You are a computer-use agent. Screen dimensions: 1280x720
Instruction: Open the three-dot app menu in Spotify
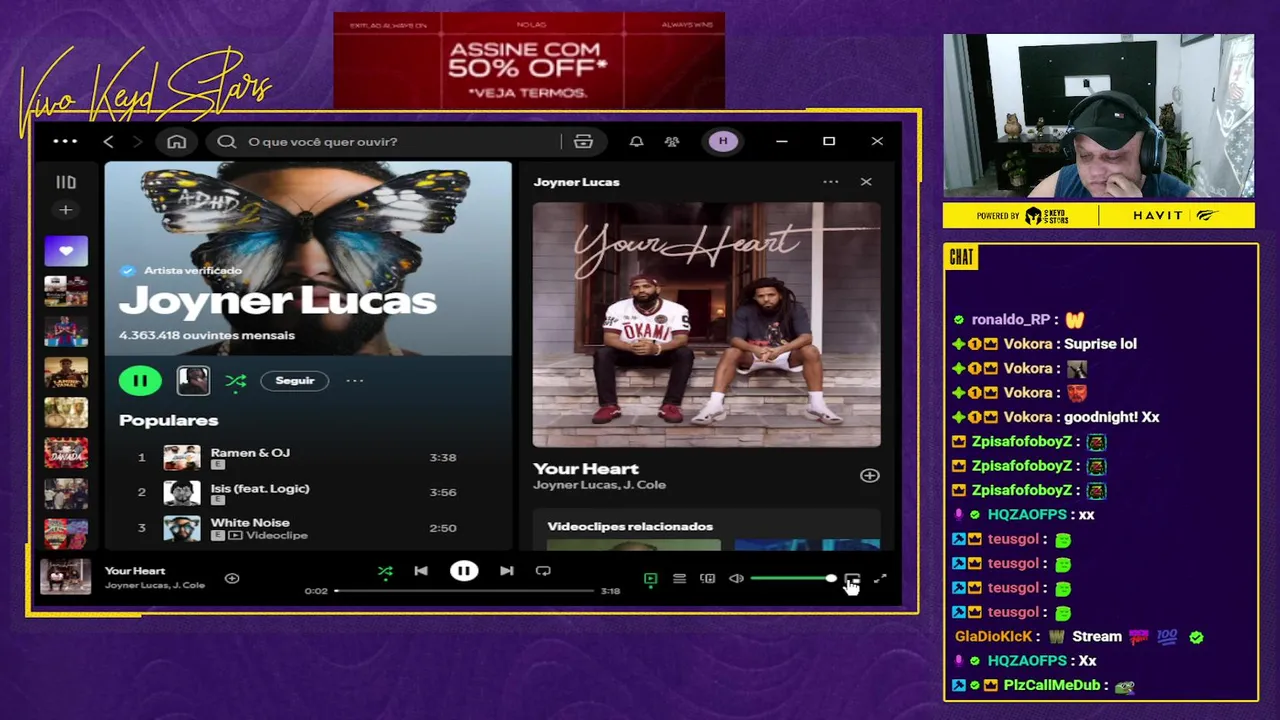click(x=65, y=142)
